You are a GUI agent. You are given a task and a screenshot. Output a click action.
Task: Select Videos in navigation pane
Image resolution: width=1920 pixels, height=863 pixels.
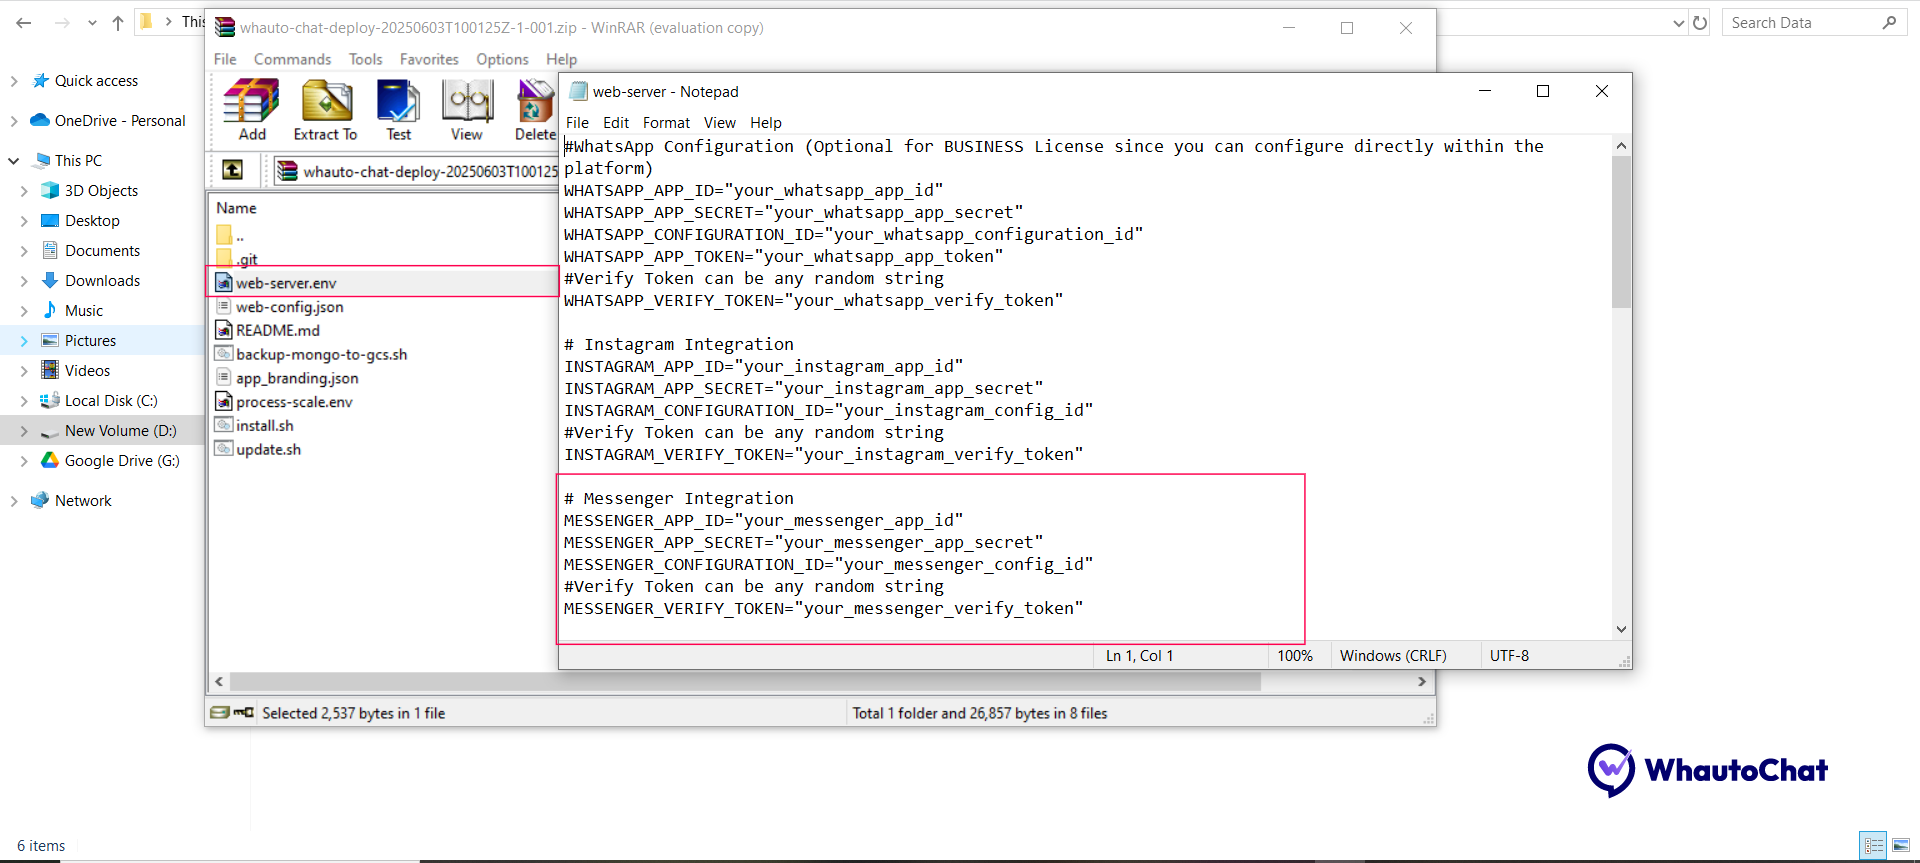pos(87,370)
